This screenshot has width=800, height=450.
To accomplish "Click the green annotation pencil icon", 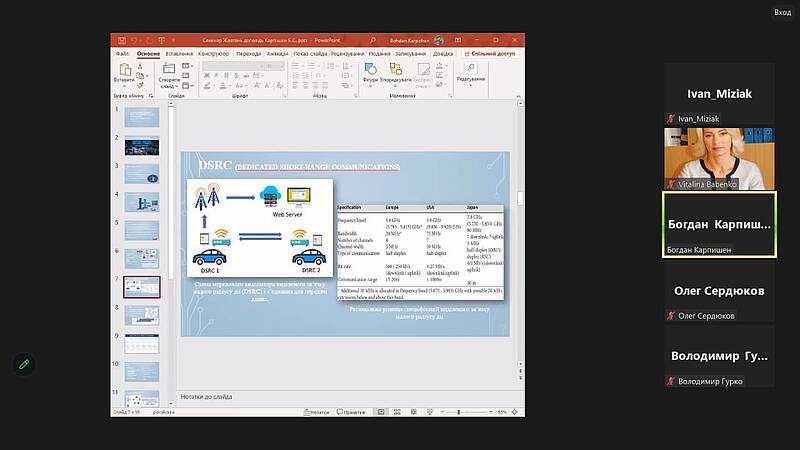I will (23, 364).
